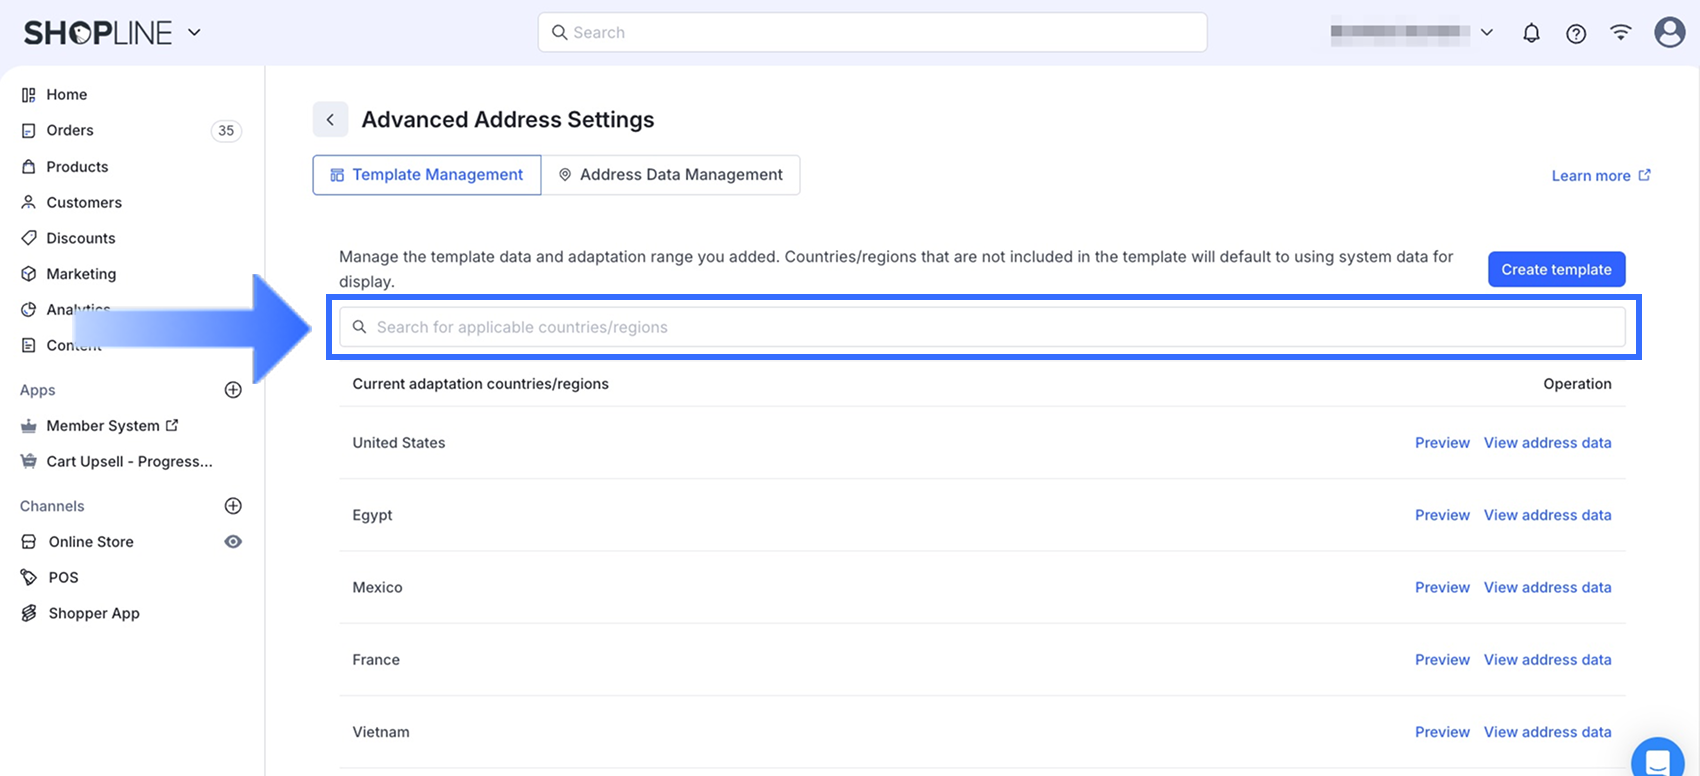
Task: Open the notifications bell icon
Action: tap(1531, 33)
